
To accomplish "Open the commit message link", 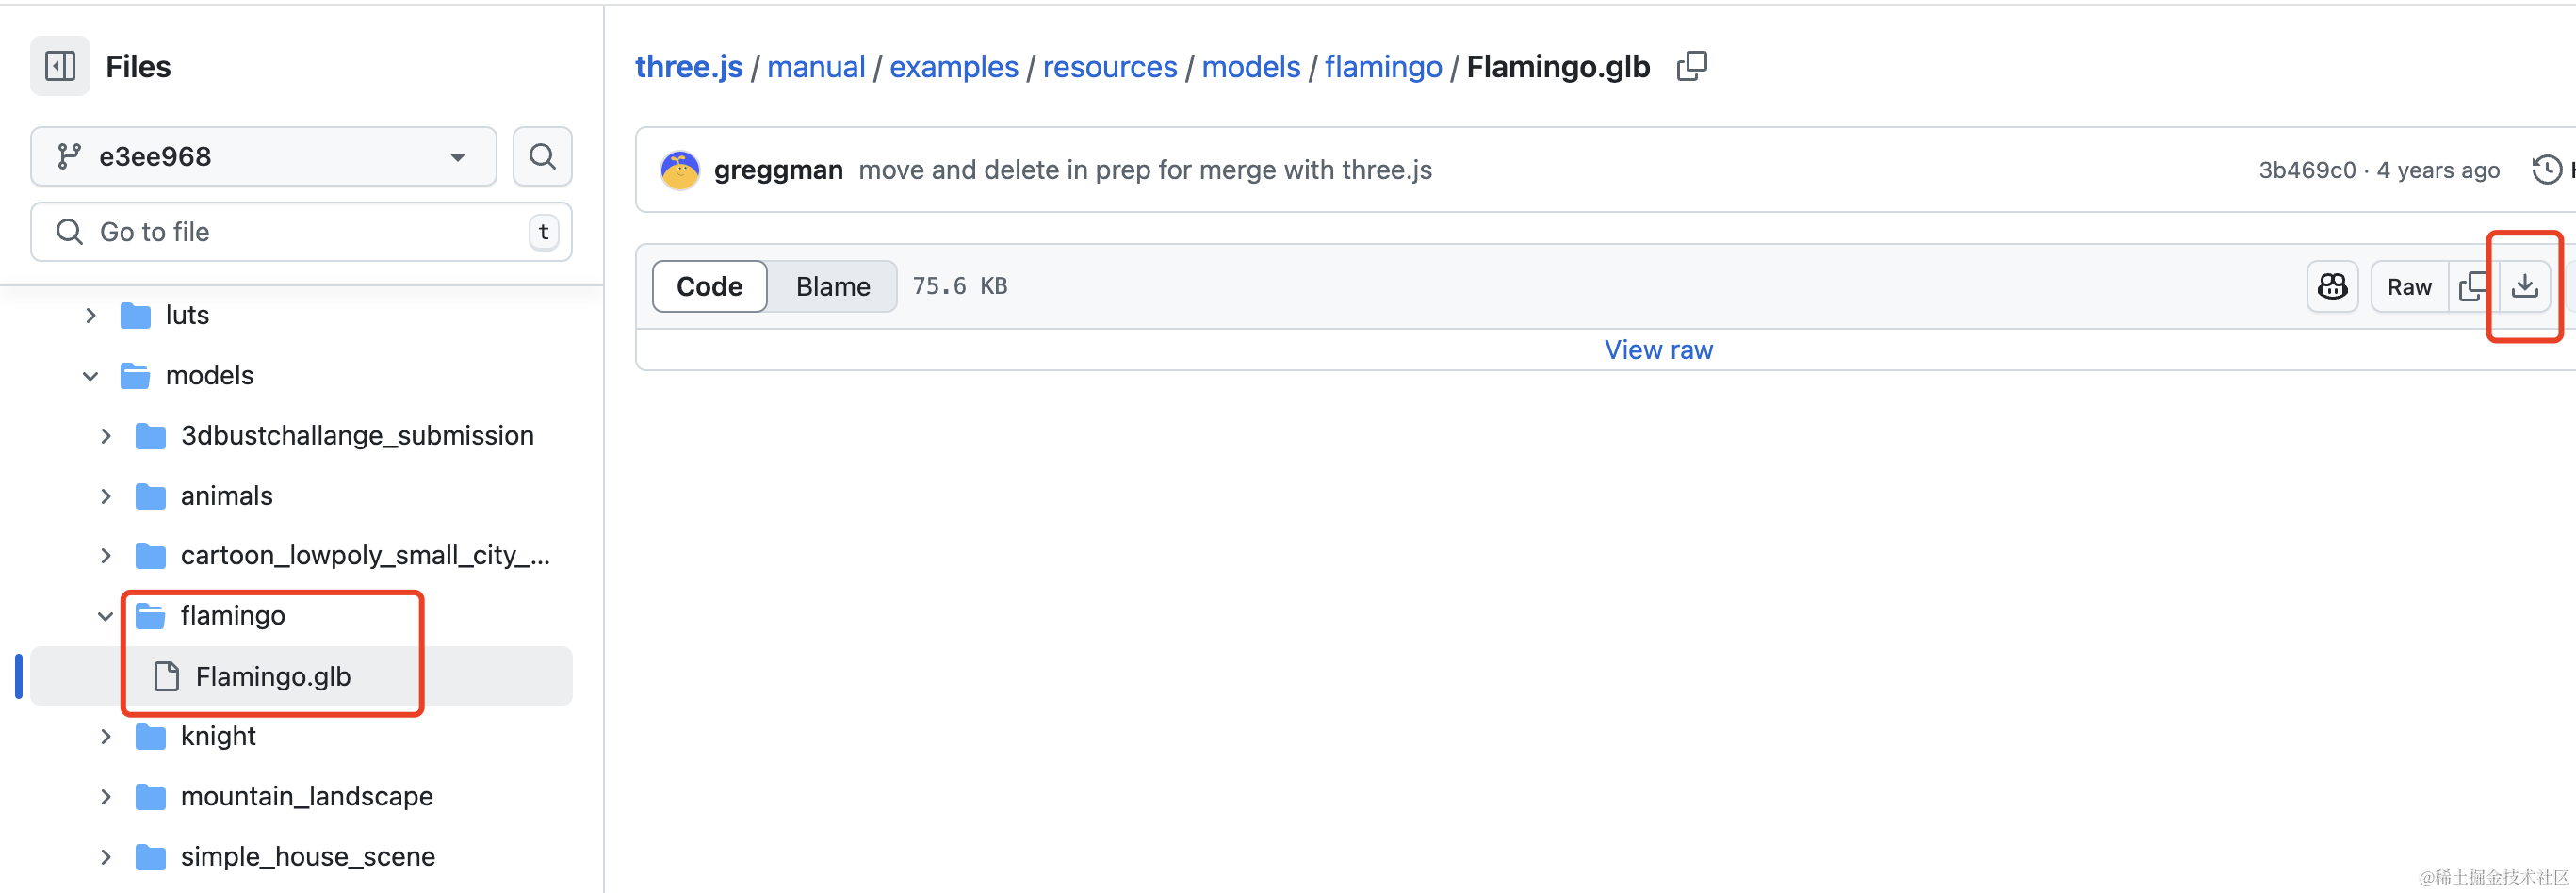I will tap(1145, 170).
